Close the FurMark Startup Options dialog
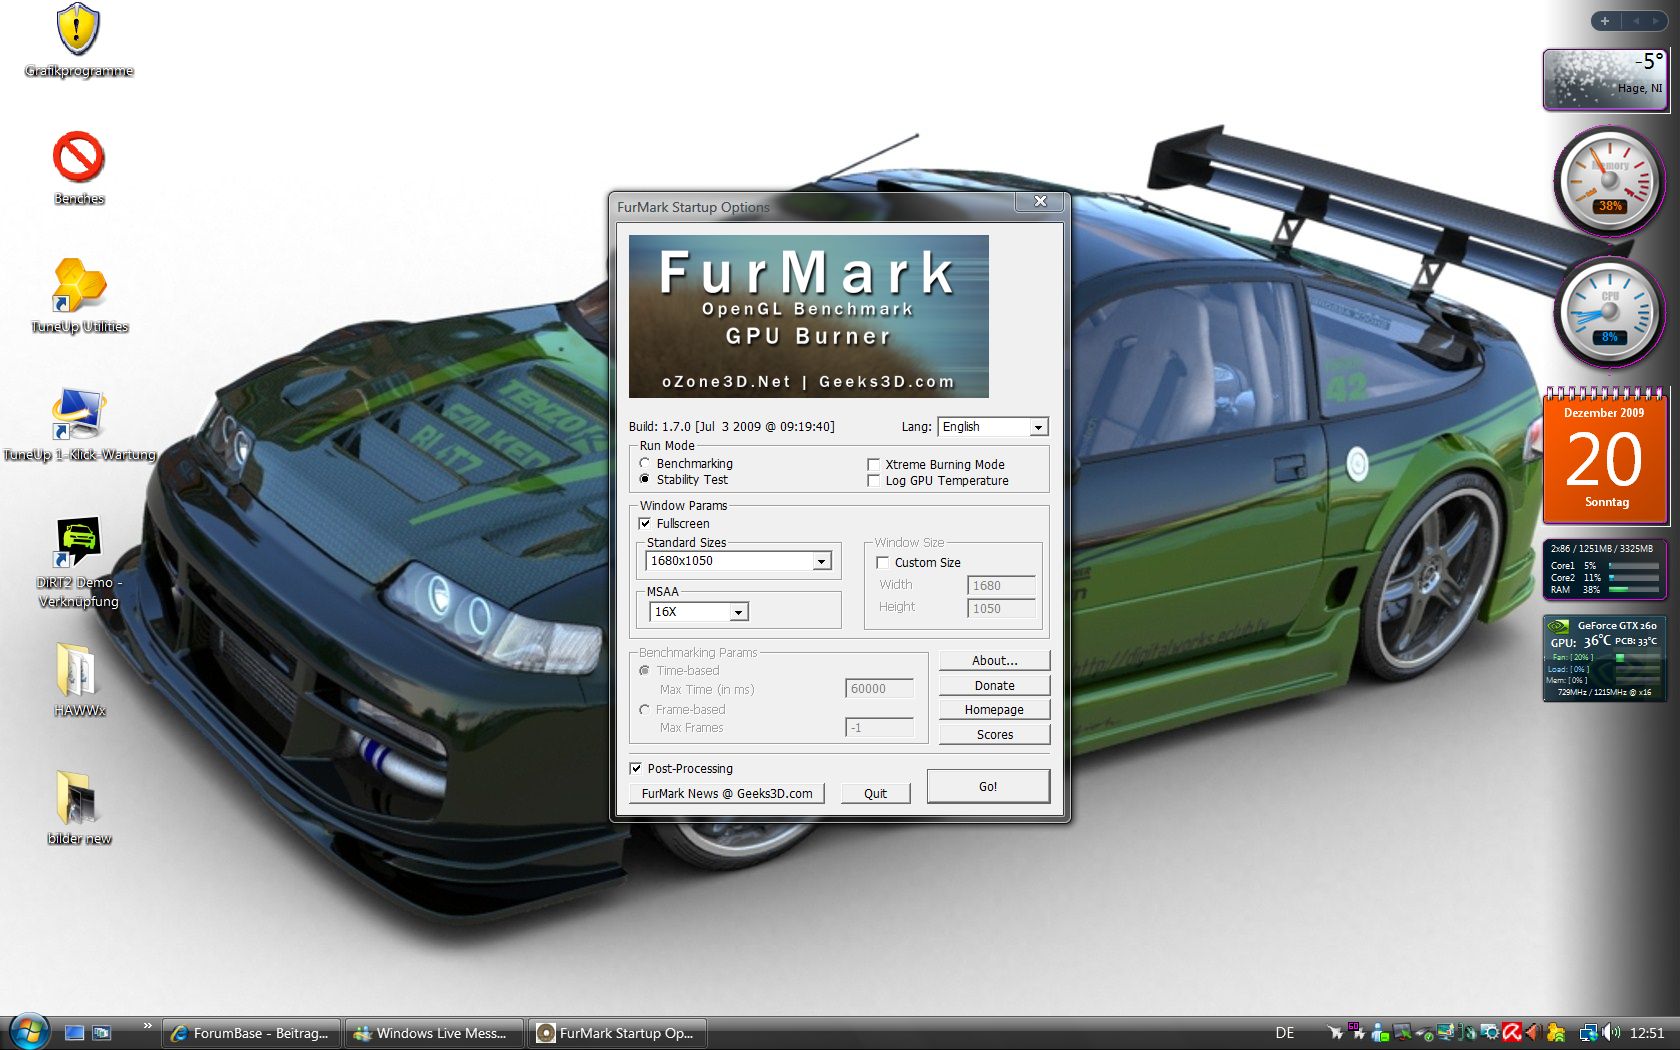The width and height of the screenshot is (1680, 1050). [1041, 201]
